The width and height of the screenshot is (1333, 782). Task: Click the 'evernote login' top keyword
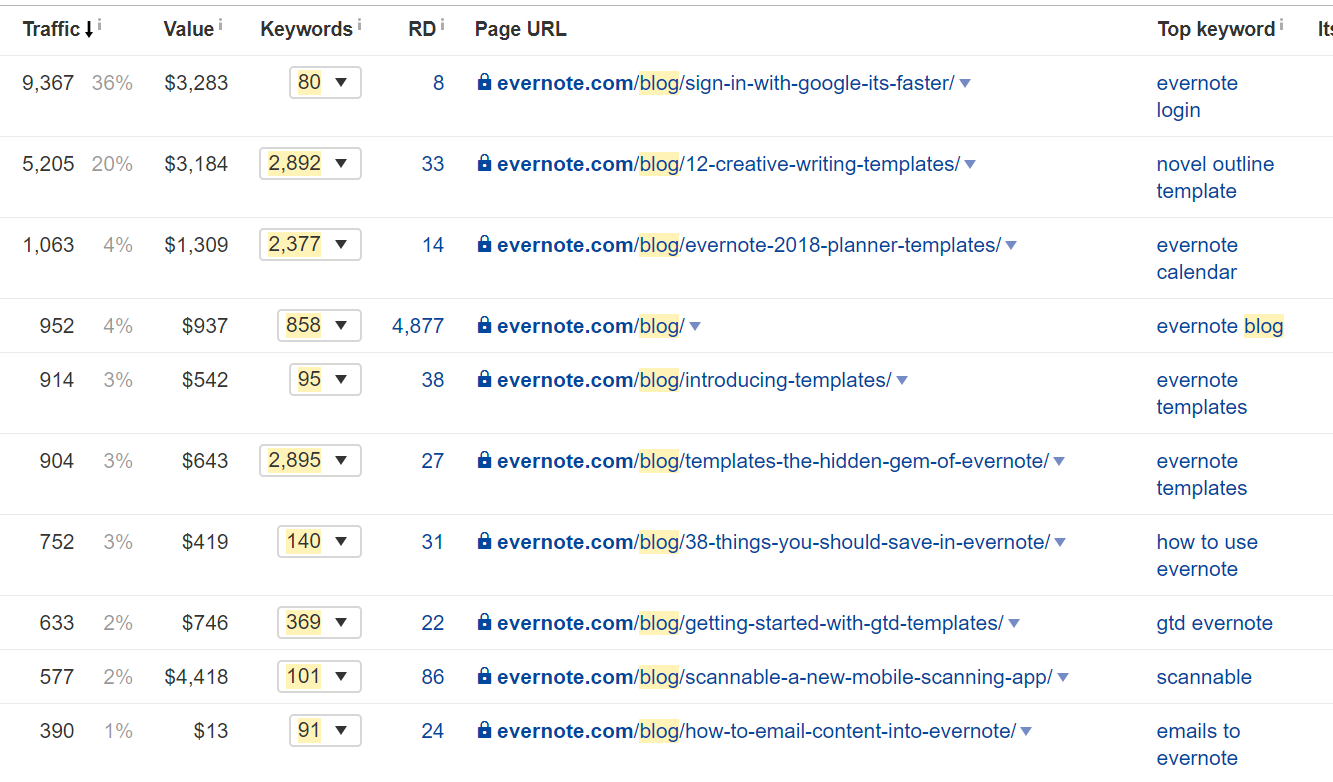(1197, 96)
